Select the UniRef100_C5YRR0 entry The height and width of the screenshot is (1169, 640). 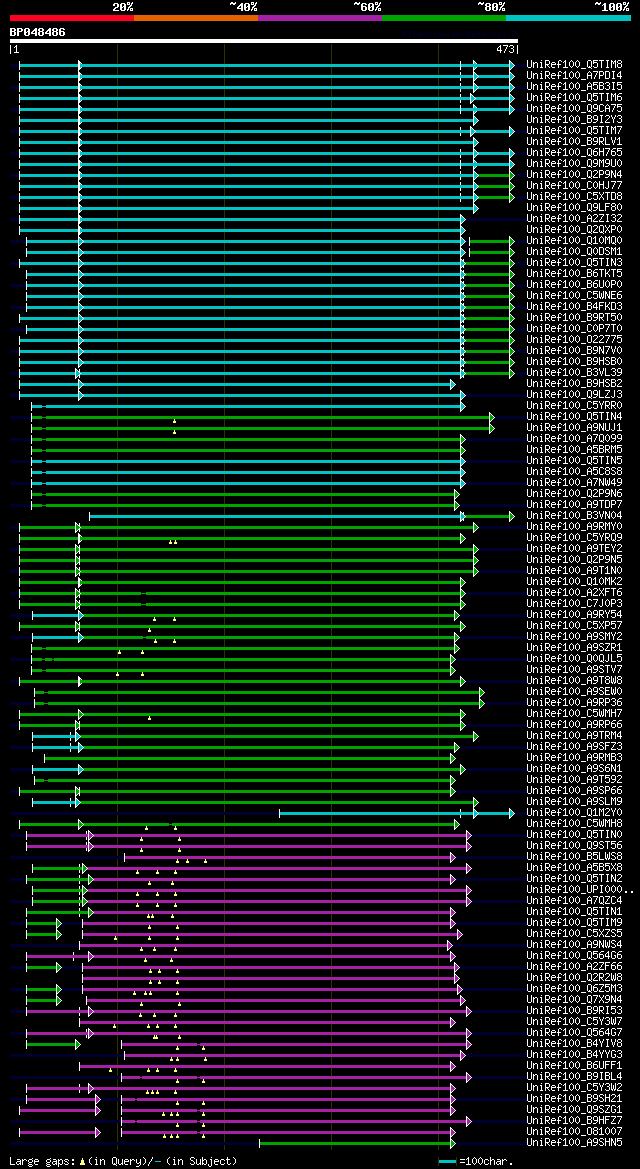574,406
